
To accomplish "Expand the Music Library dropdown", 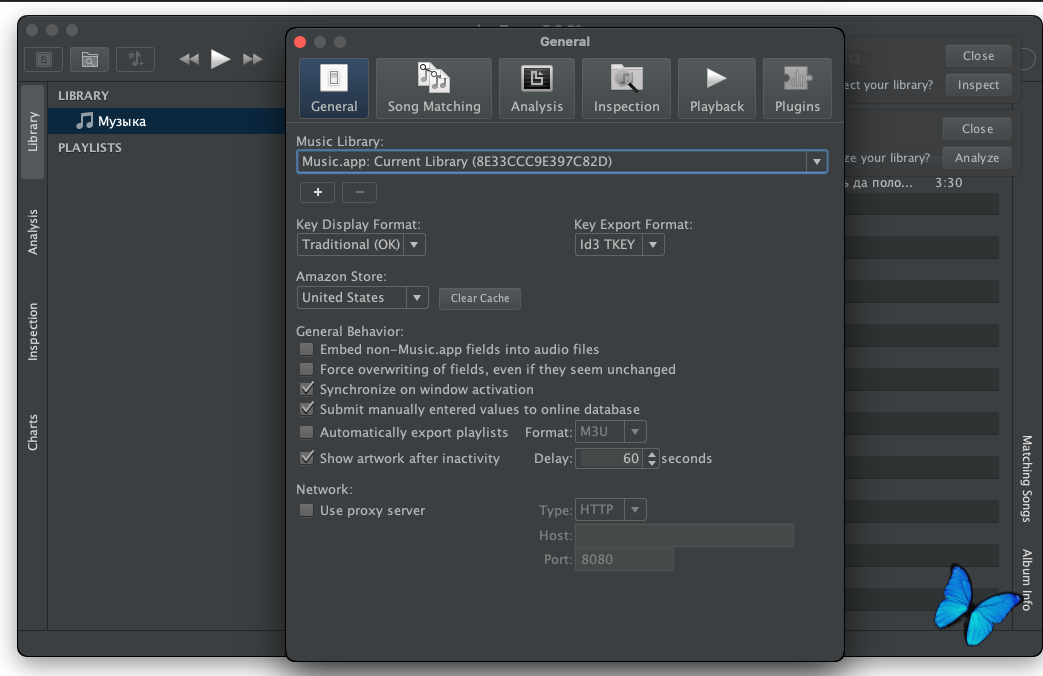I will click(816, 161).
